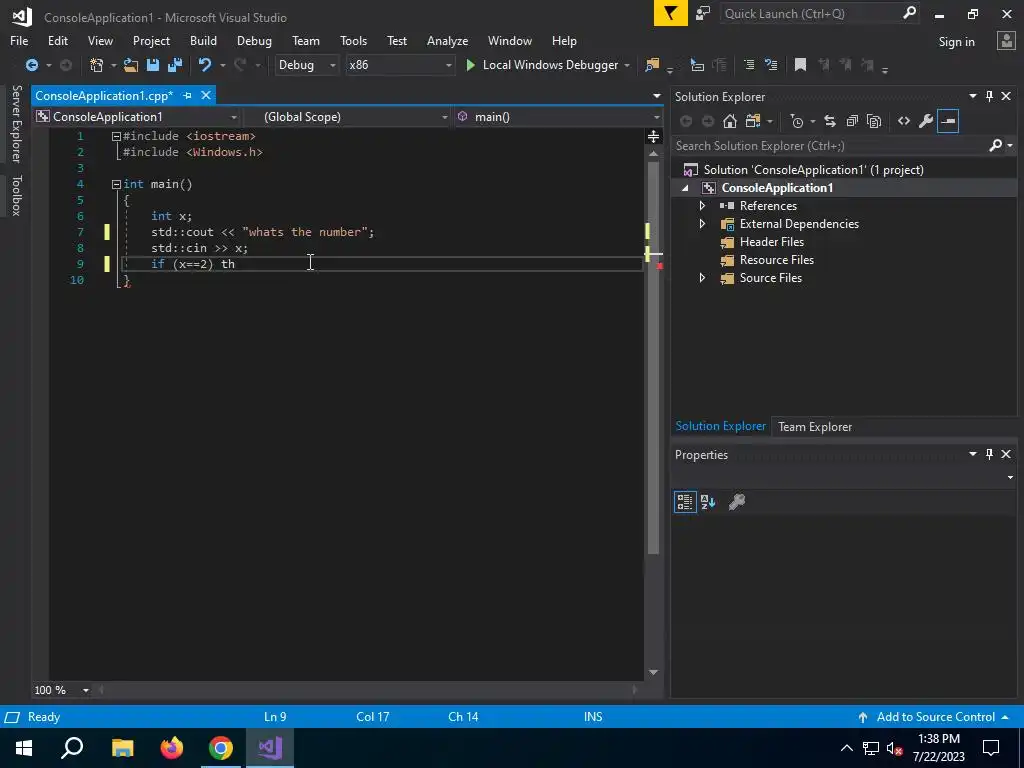Pin the ConsoleApplication1.cpp tab
Viewport: 1024px width, 768px height.
[187, 96]
